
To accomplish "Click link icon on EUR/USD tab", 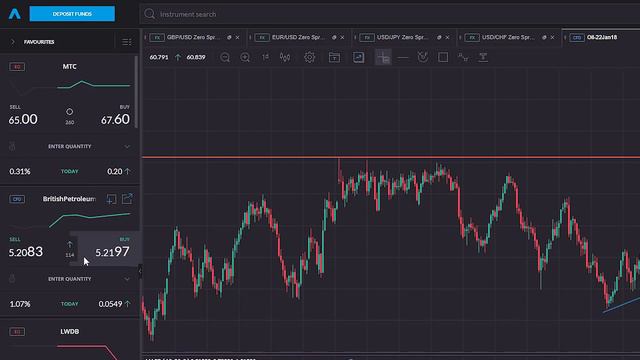I will (x=334, y=38).
